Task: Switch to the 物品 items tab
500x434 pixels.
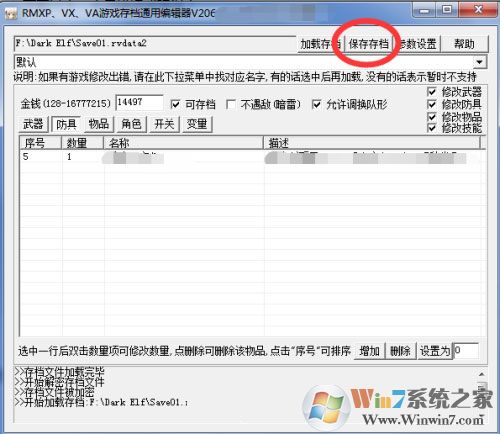Action: [99, 124]
